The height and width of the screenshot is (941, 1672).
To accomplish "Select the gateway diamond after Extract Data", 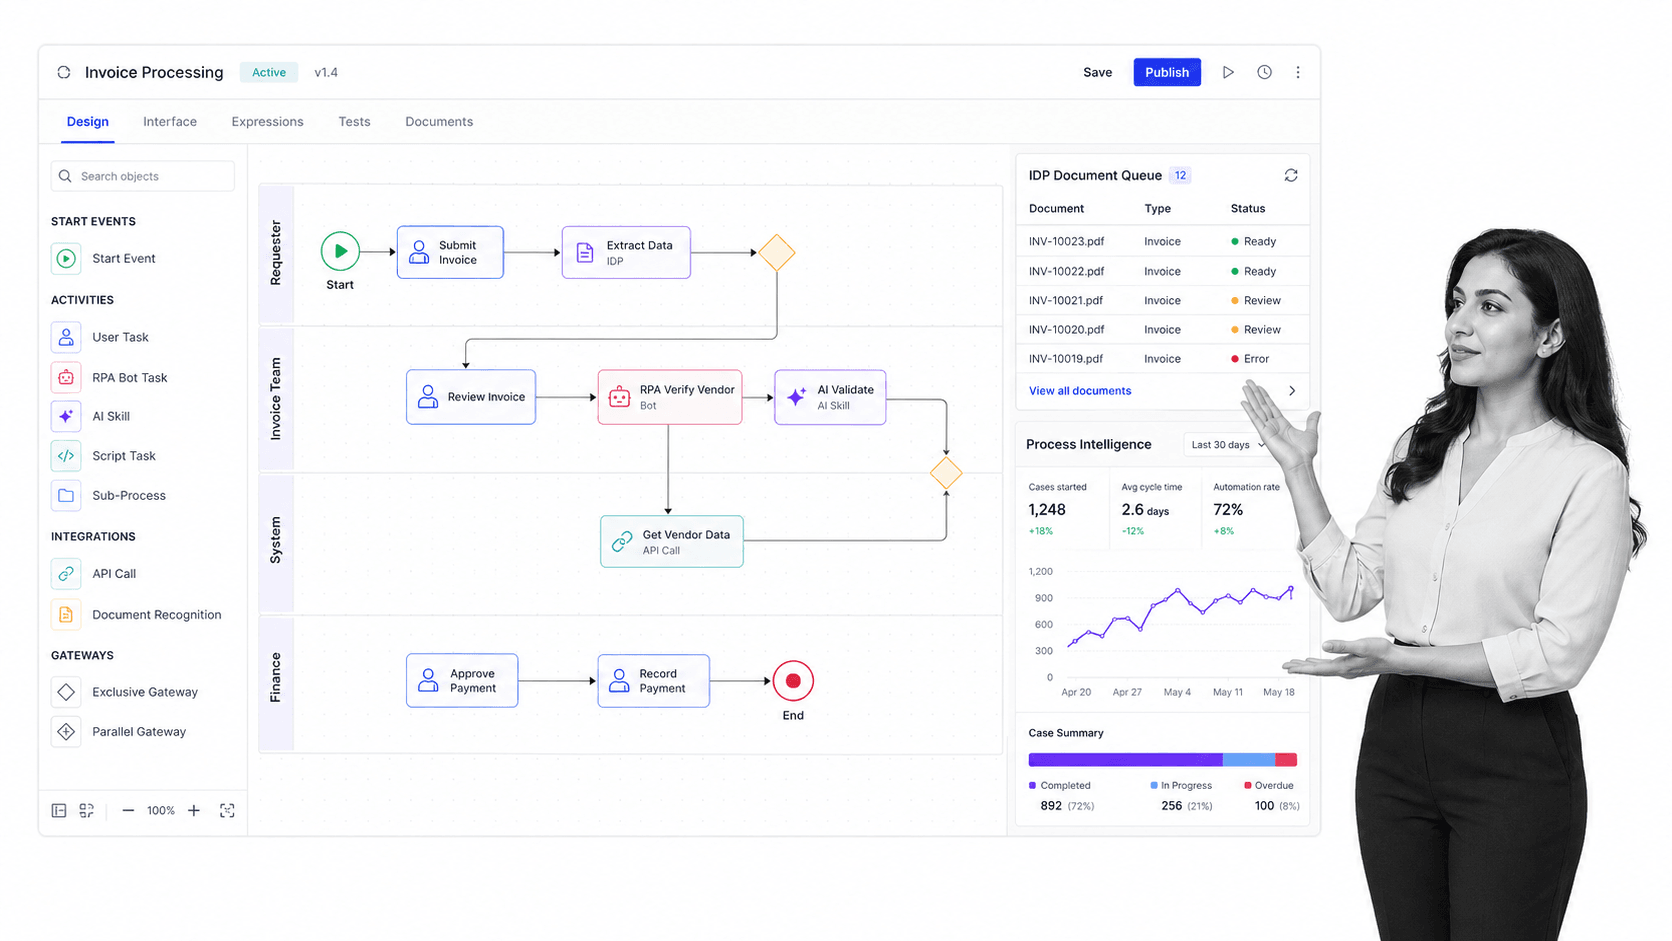I will click(x=777, y=253).
